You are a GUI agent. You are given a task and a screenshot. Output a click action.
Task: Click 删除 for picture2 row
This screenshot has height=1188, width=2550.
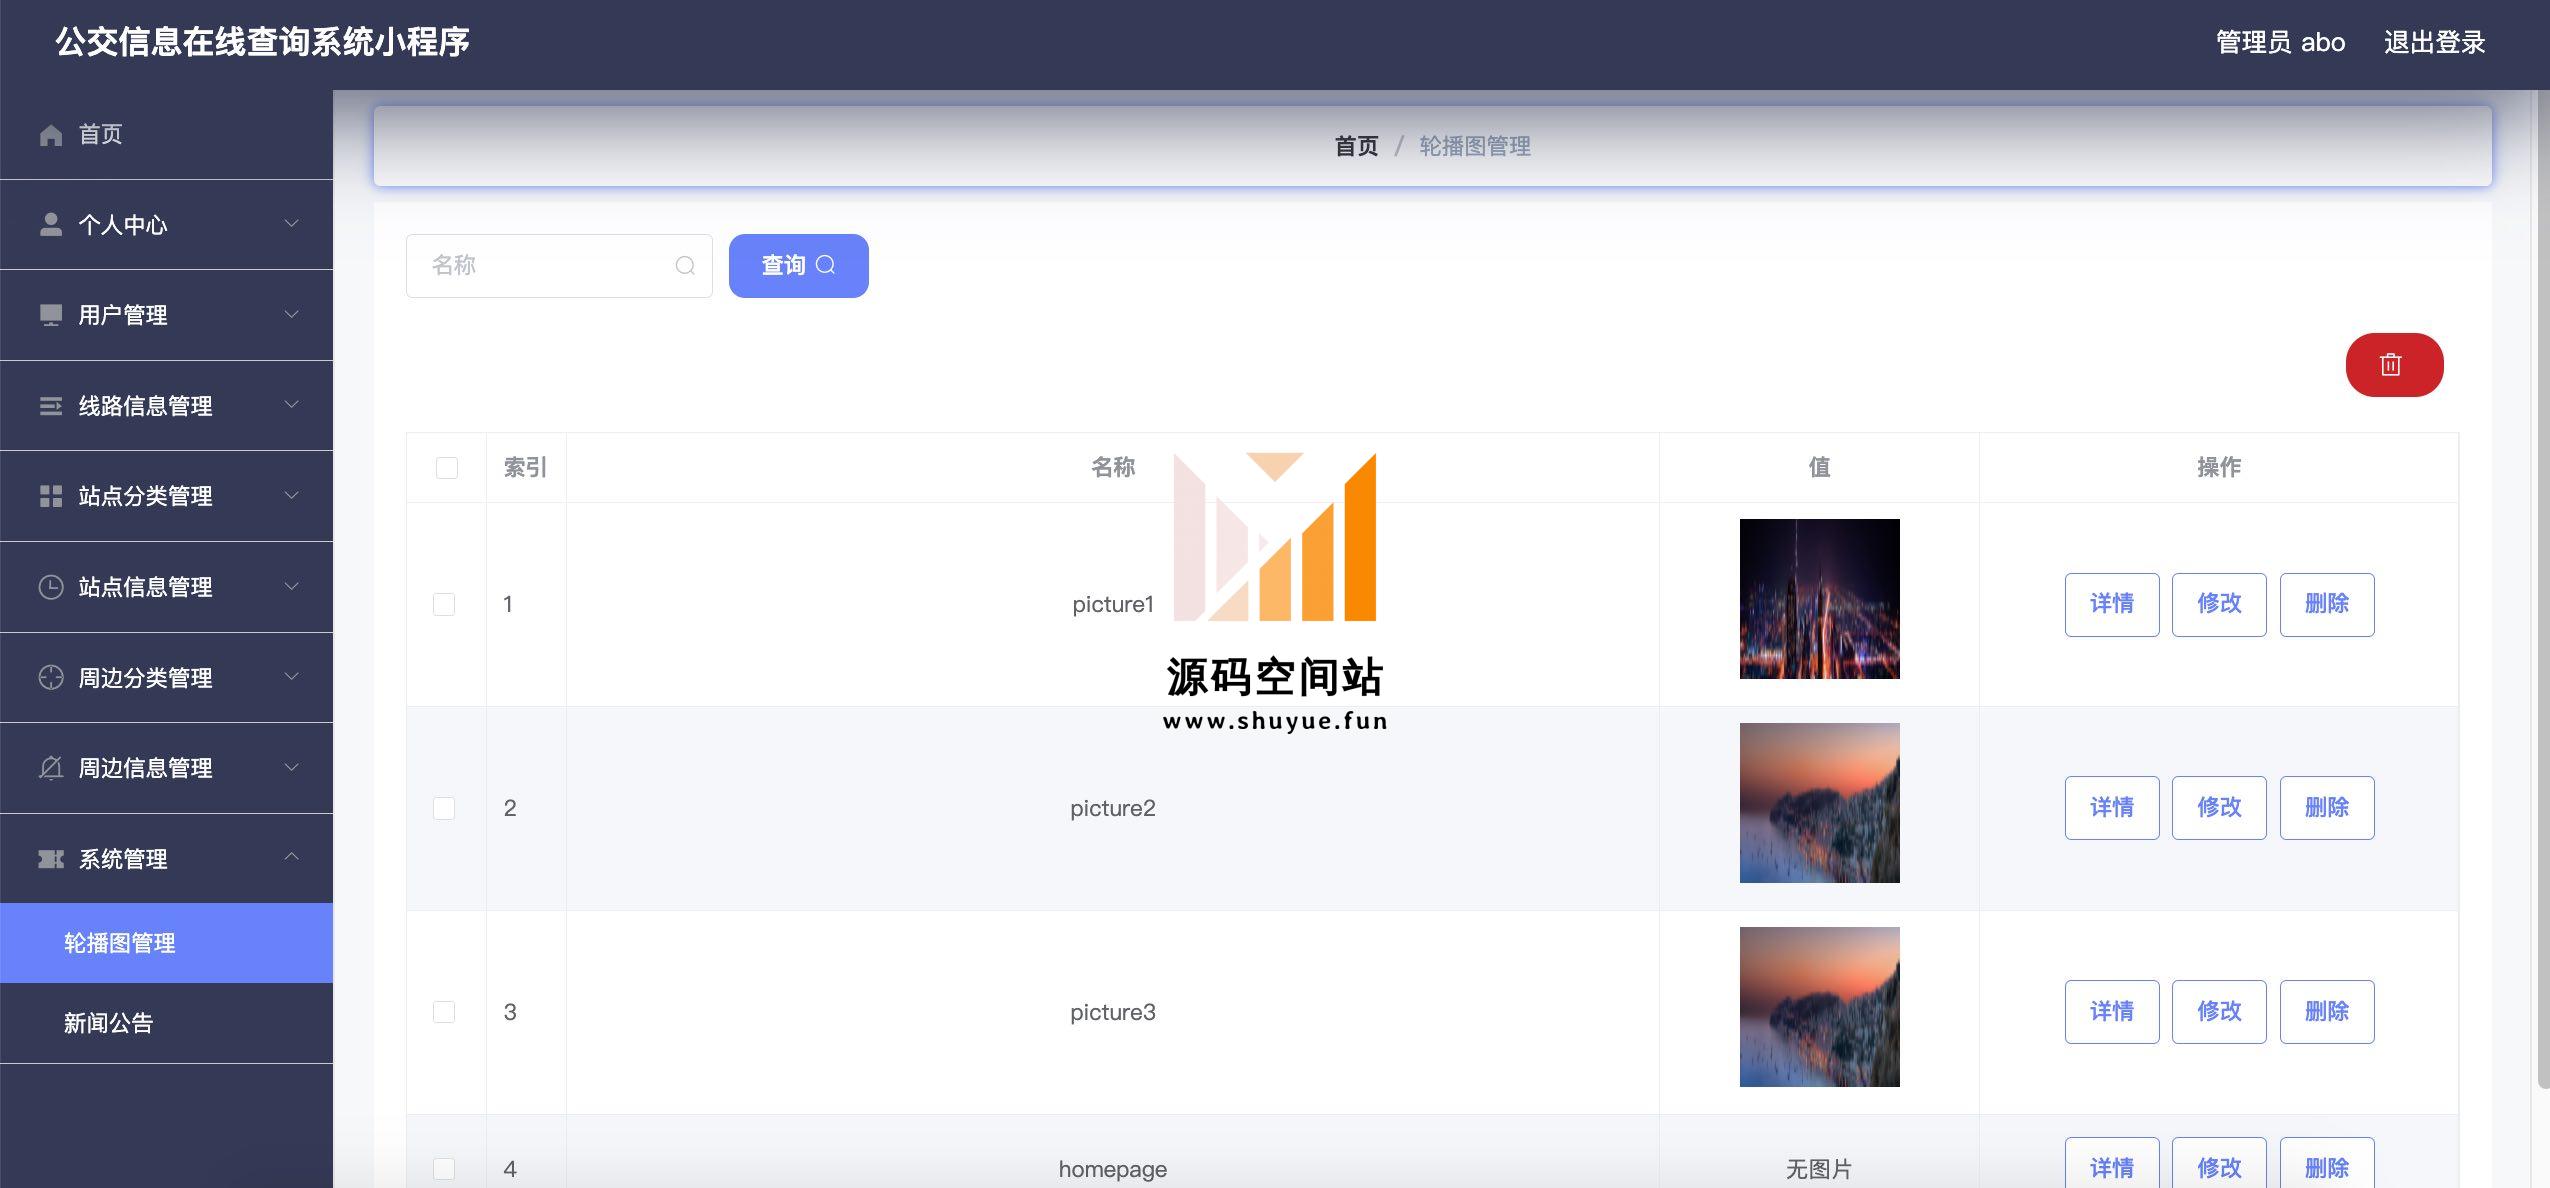[x=2327, y=808]
